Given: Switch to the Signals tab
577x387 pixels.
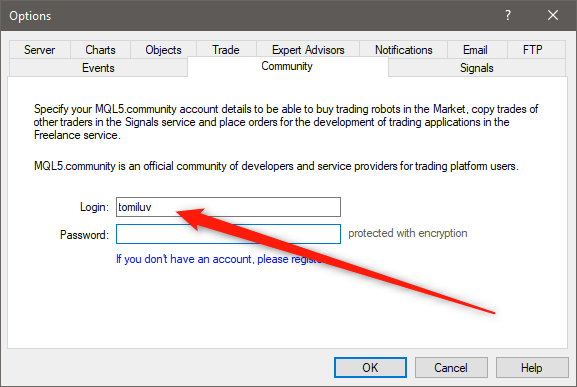Looking at the screenshot, I should click(477, 68).
